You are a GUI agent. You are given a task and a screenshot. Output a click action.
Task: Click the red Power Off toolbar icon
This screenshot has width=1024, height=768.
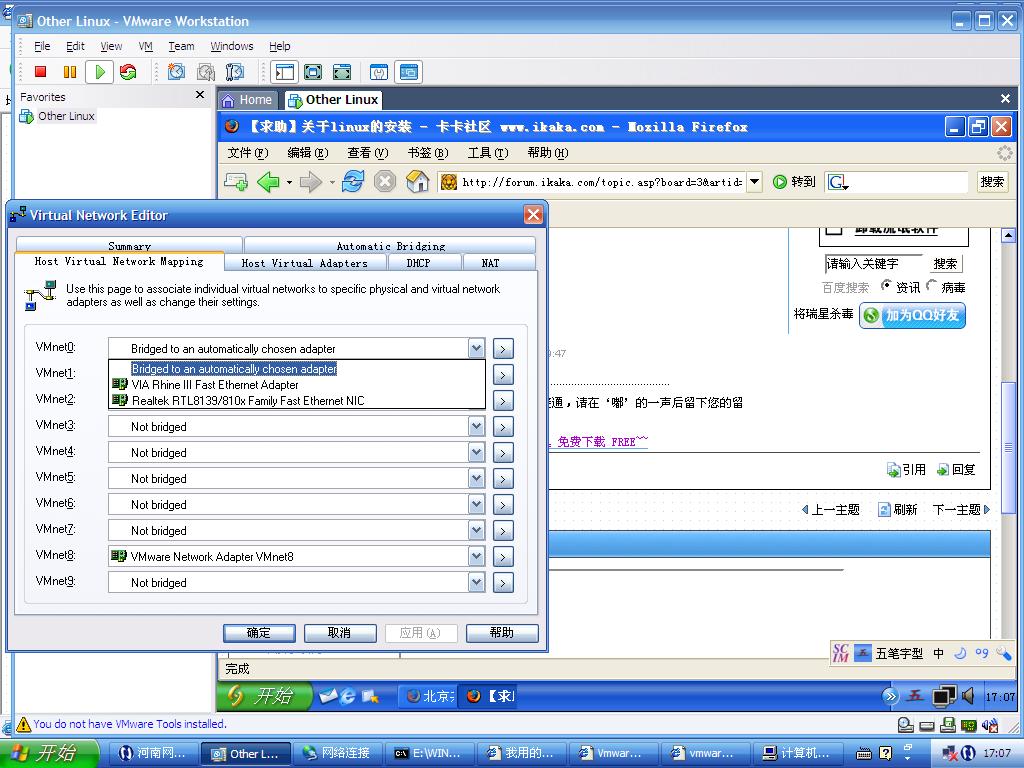40,72
